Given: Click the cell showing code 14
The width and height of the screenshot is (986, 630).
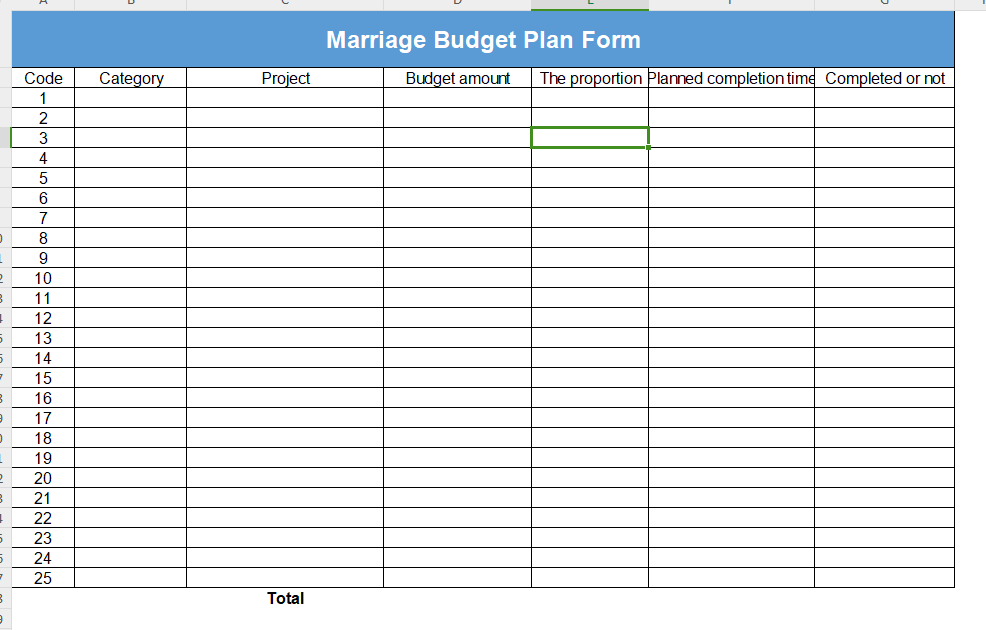Looking at the screenshot, I should click(43, 358).
